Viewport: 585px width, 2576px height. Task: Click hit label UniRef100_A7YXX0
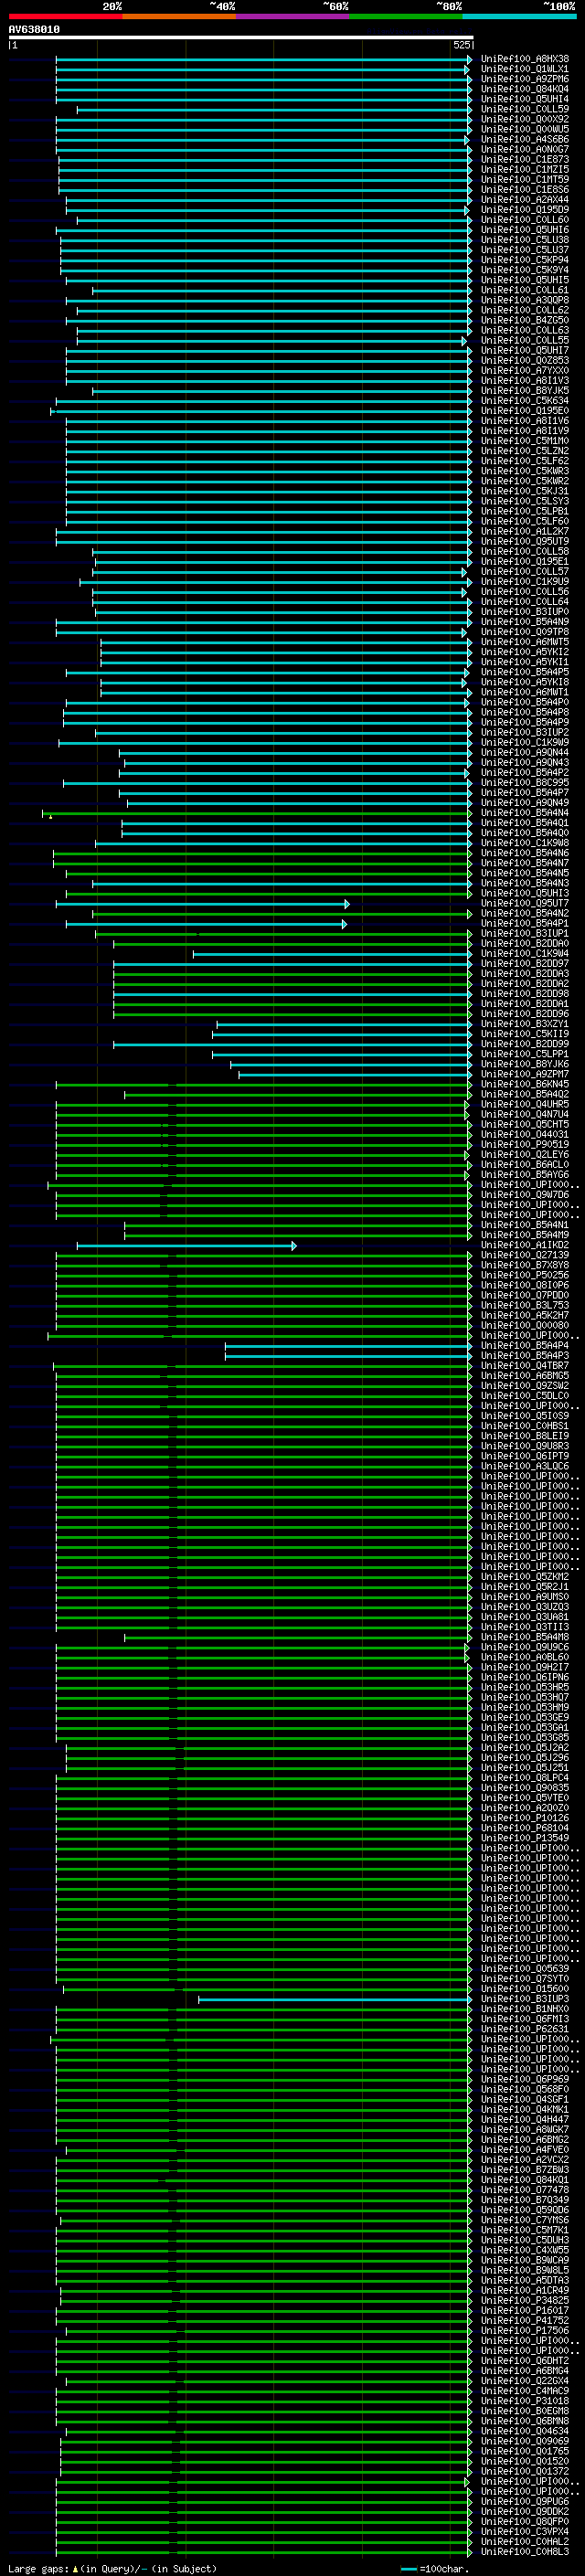coord(524,371)
